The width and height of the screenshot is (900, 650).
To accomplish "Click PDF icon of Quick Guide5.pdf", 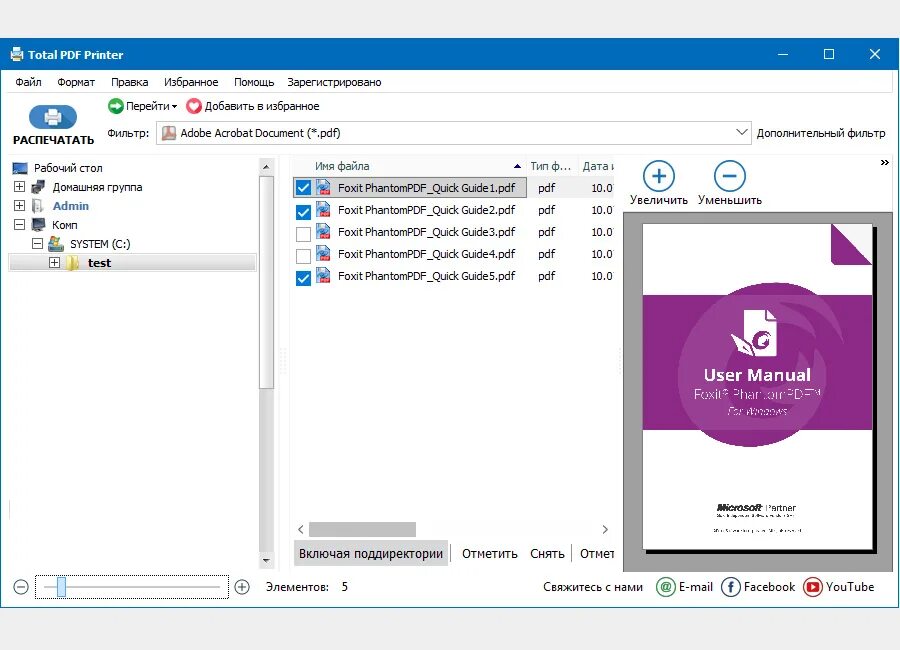I will (x=323, y=275).
